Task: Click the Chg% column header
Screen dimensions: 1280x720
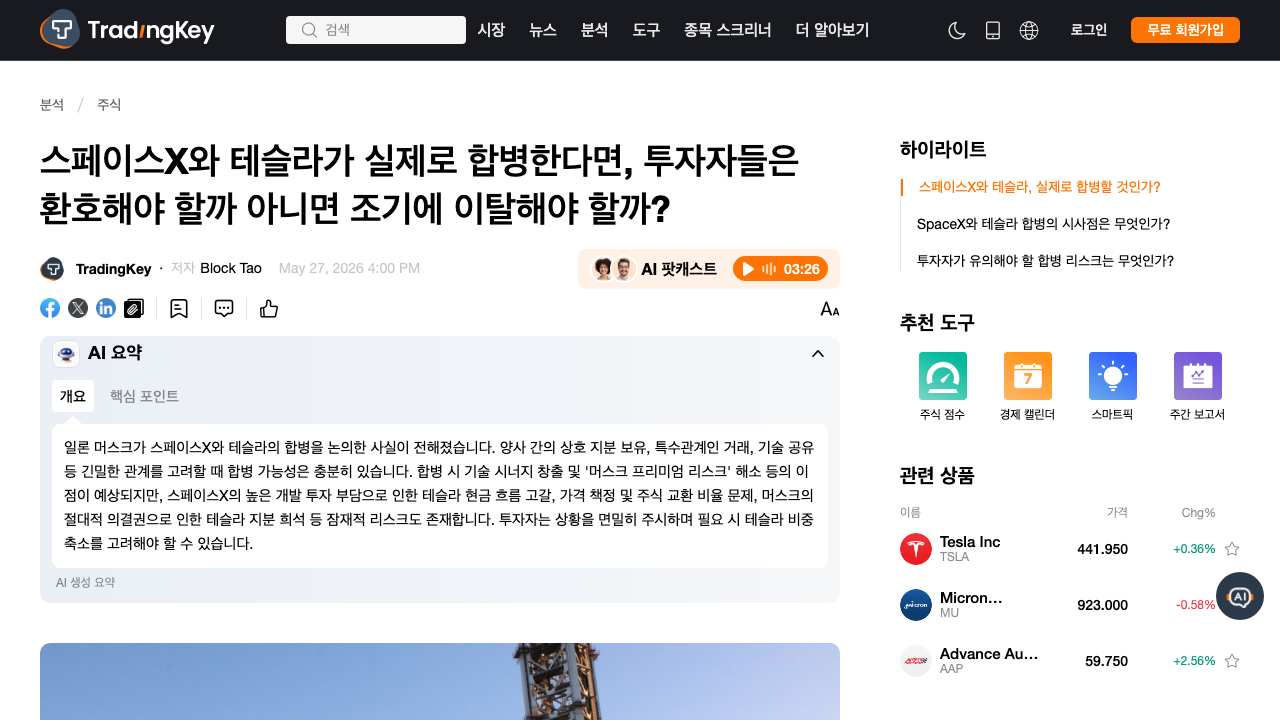Action: [x=1198, y=513]
